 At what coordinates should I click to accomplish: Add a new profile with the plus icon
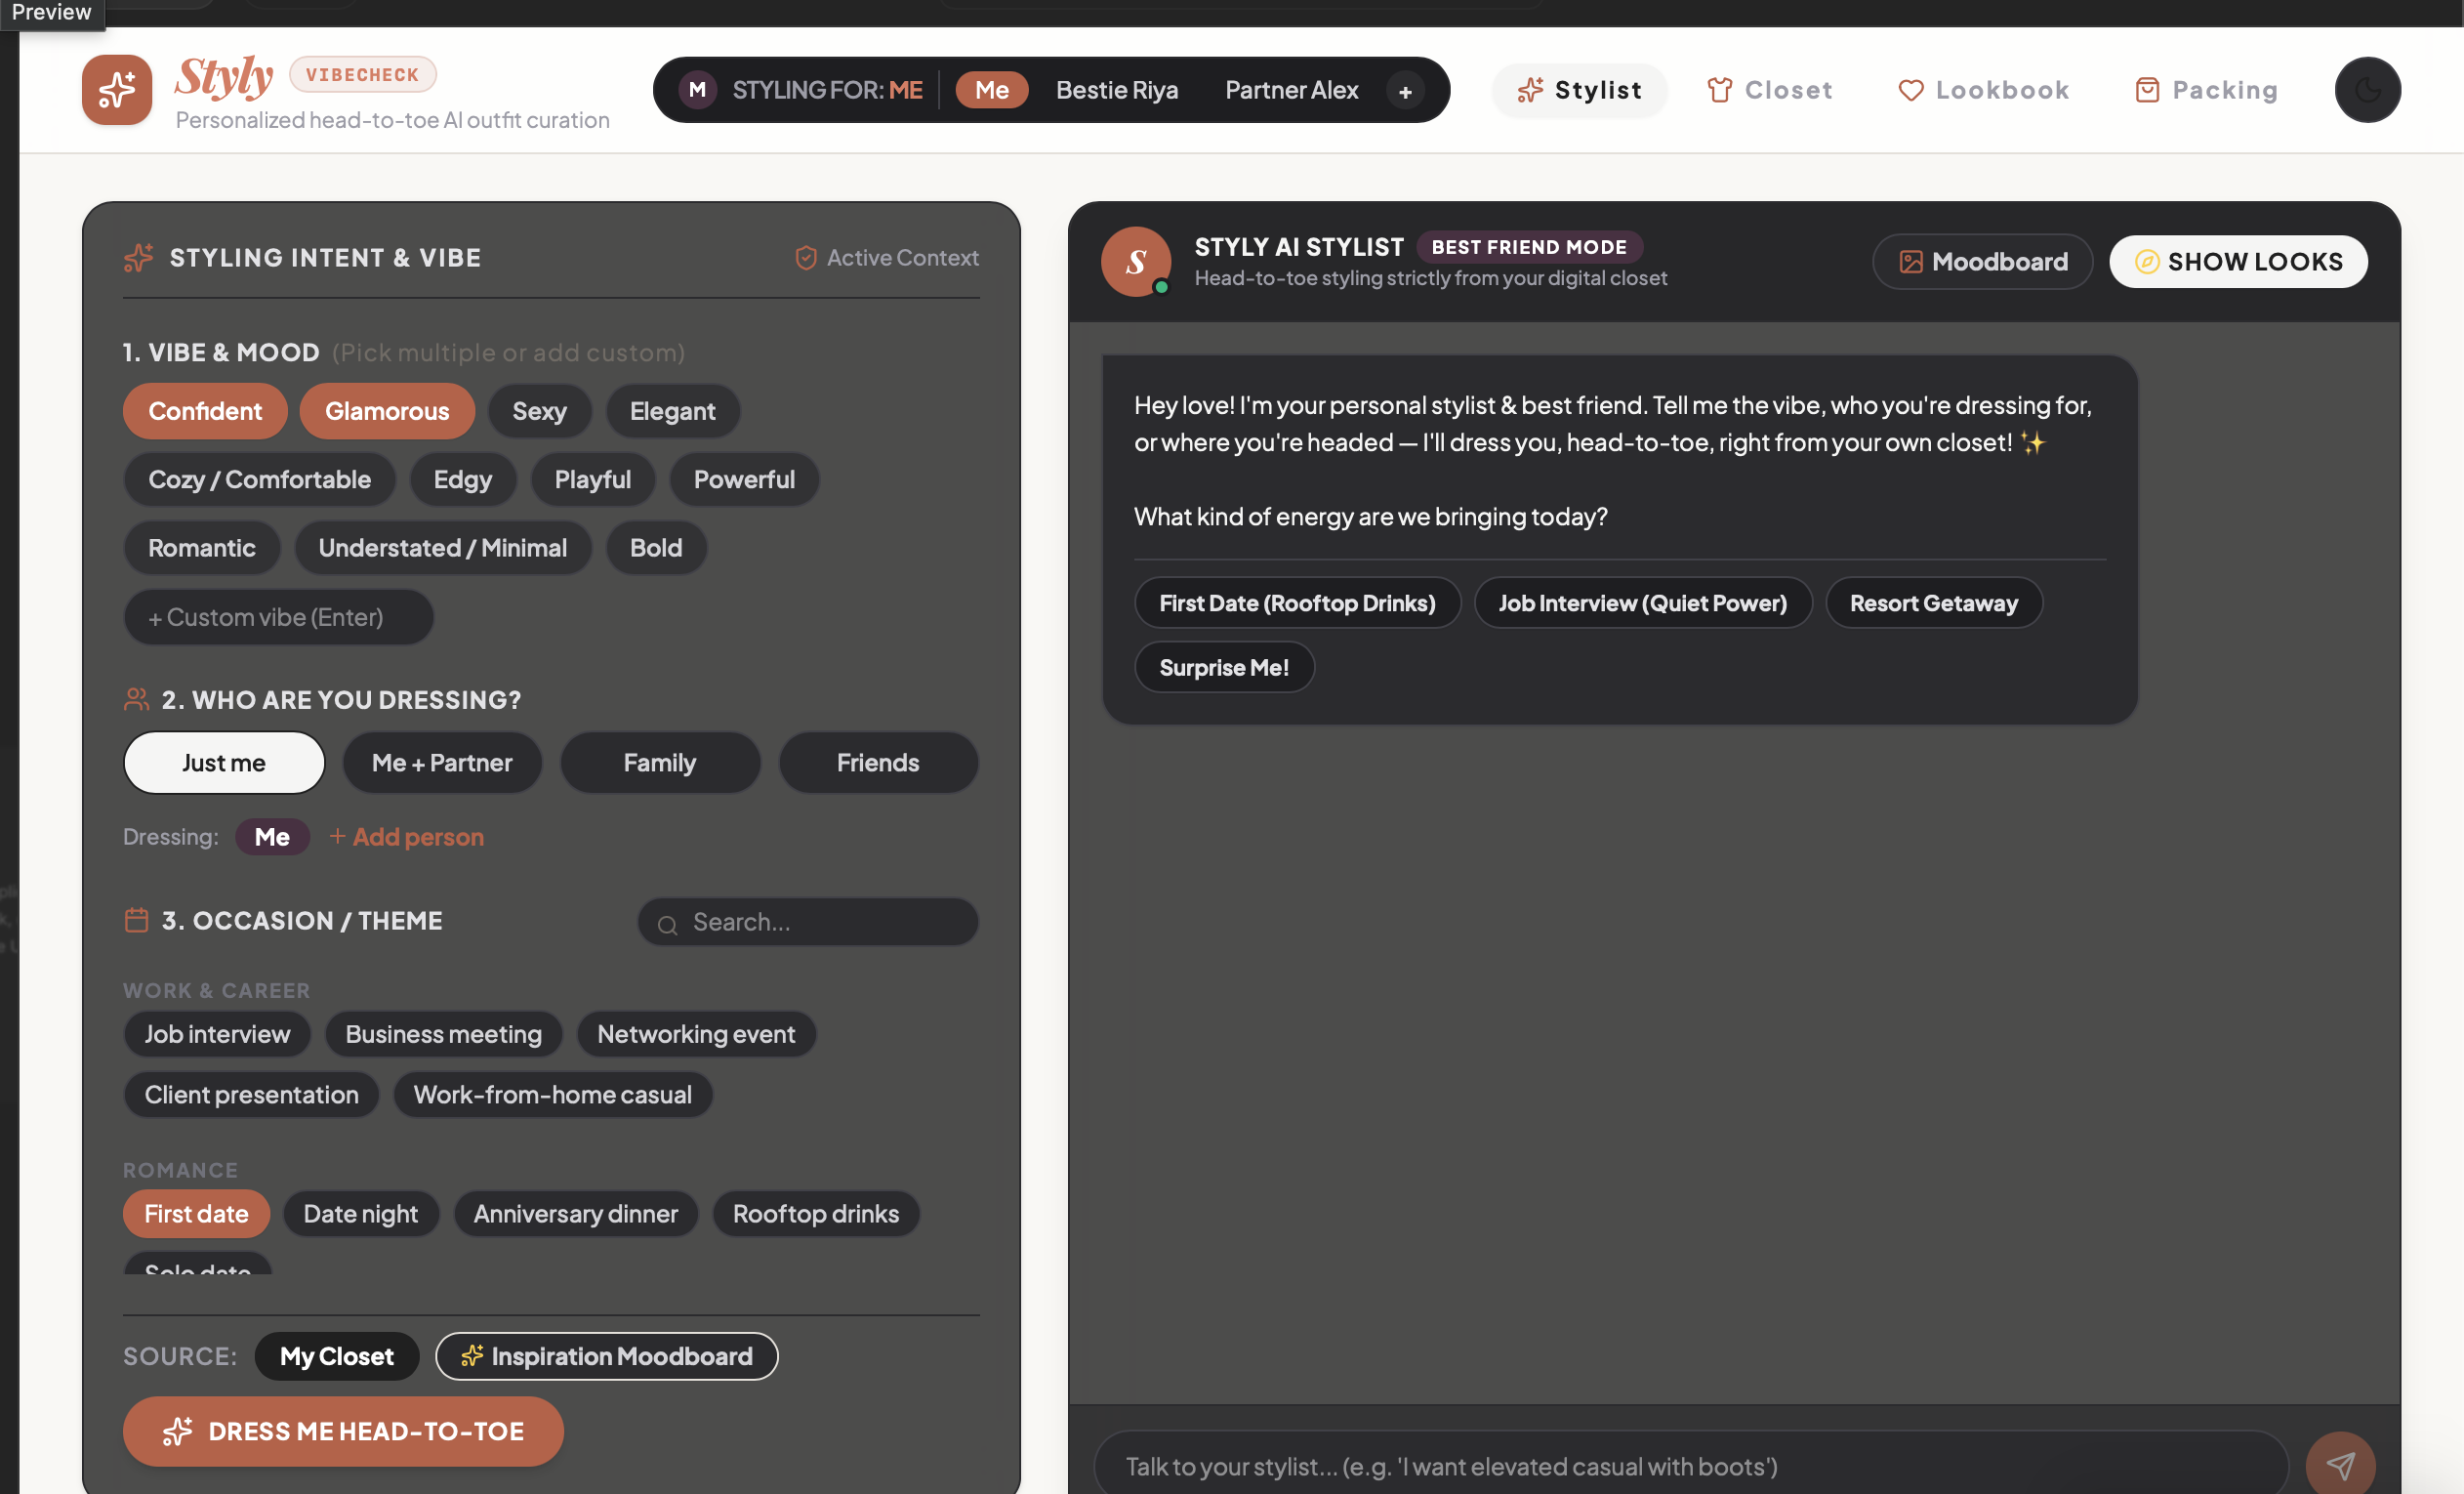[1405, 91]
